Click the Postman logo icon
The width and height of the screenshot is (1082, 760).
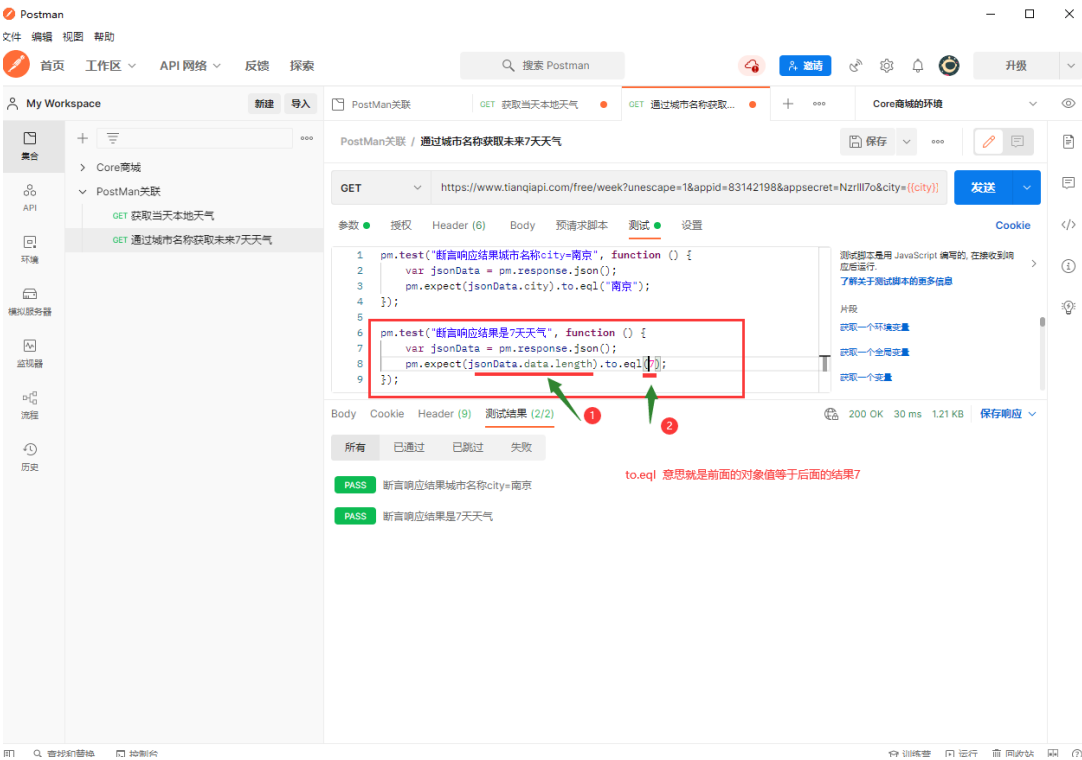[x=16, y=65]
